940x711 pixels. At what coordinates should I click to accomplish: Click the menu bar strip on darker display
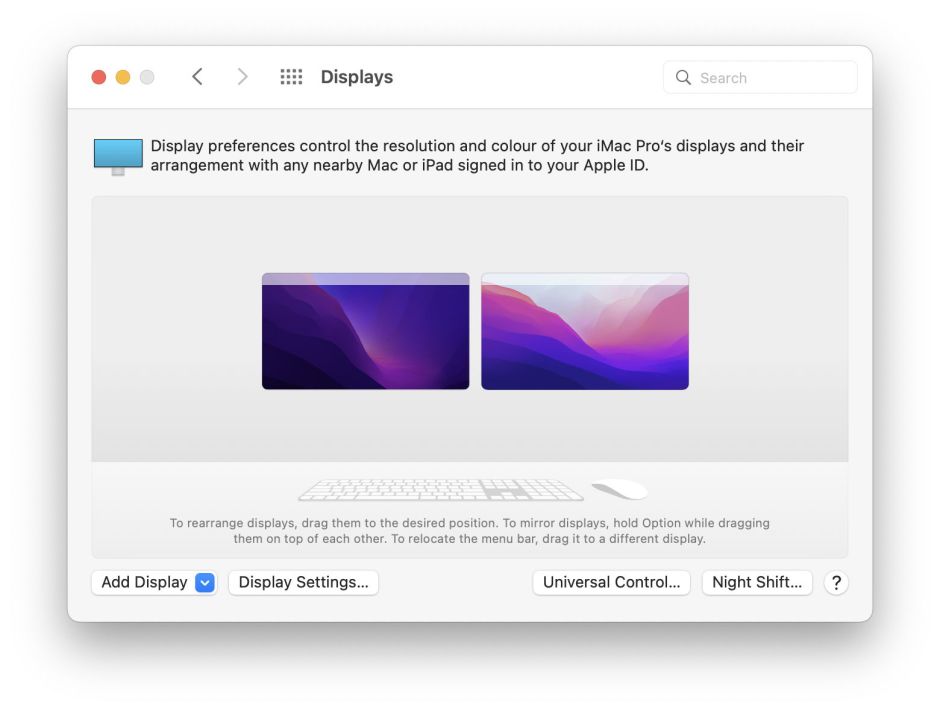pos(365,279)
